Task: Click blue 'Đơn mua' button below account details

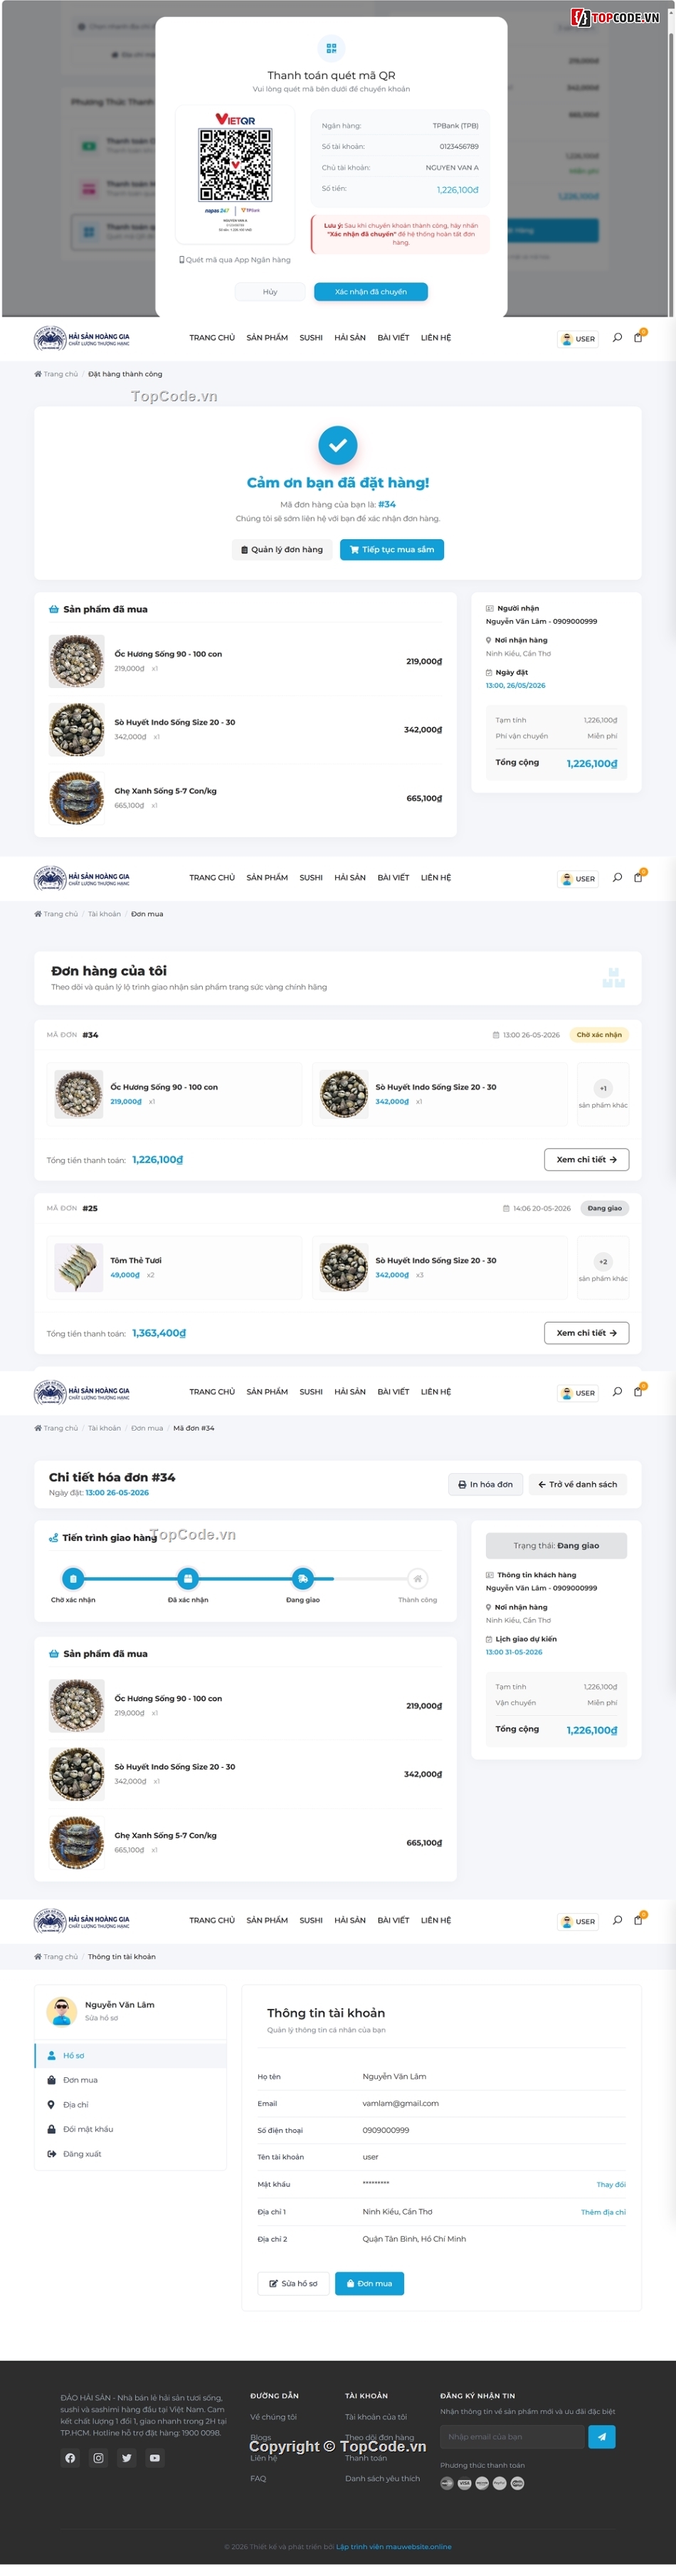Action: [369, 2284]
